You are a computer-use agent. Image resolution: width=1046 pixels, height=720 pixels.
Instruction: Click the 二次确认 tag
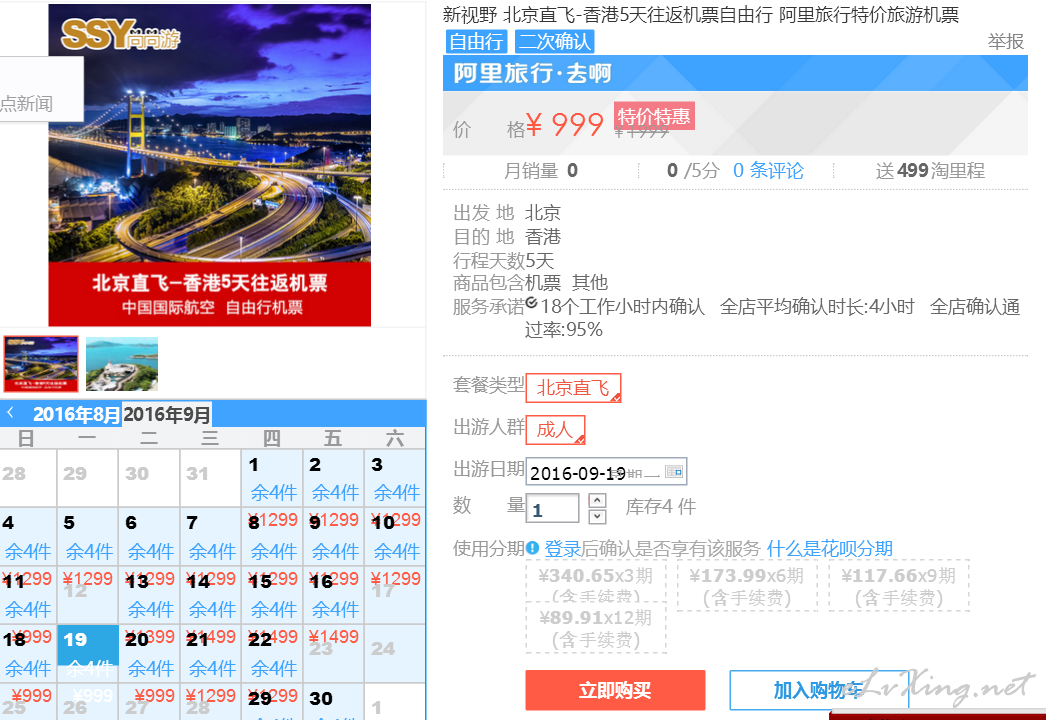pos(554,41)
